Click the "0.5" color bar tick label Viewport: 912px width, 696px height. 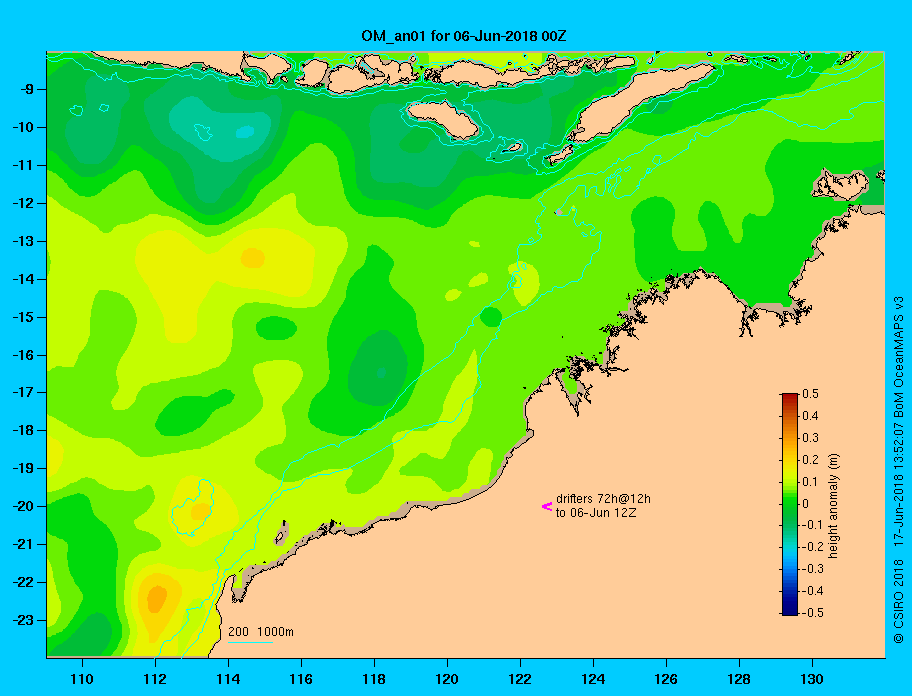click(810, 394)
